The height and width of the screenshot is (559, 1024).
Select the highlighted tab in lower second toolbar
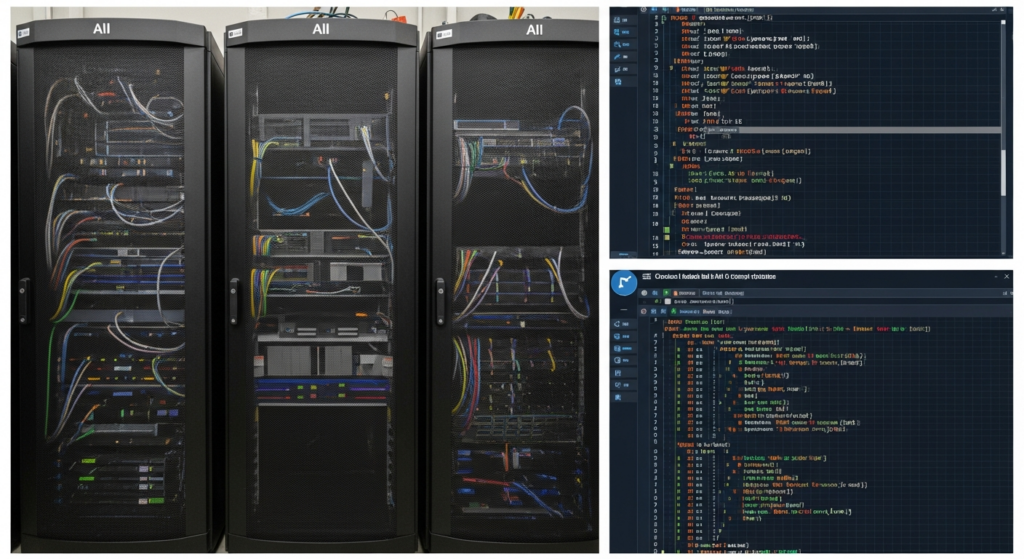686,311
